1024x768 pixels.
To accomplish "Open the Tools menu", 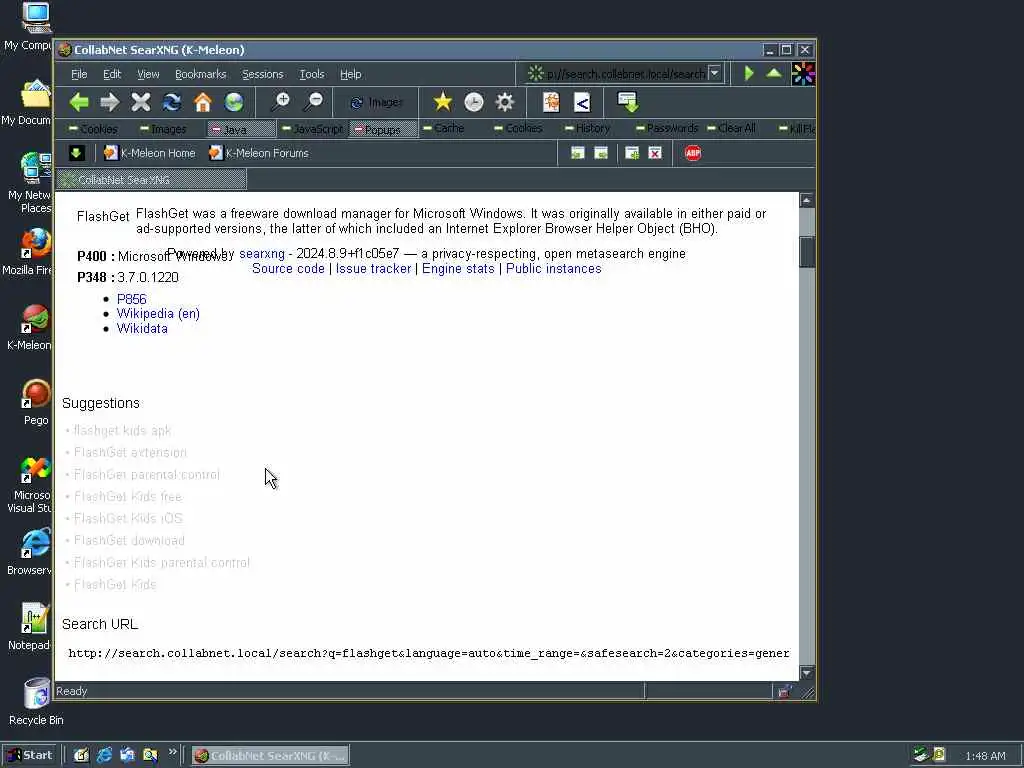I will click(312, 74).
